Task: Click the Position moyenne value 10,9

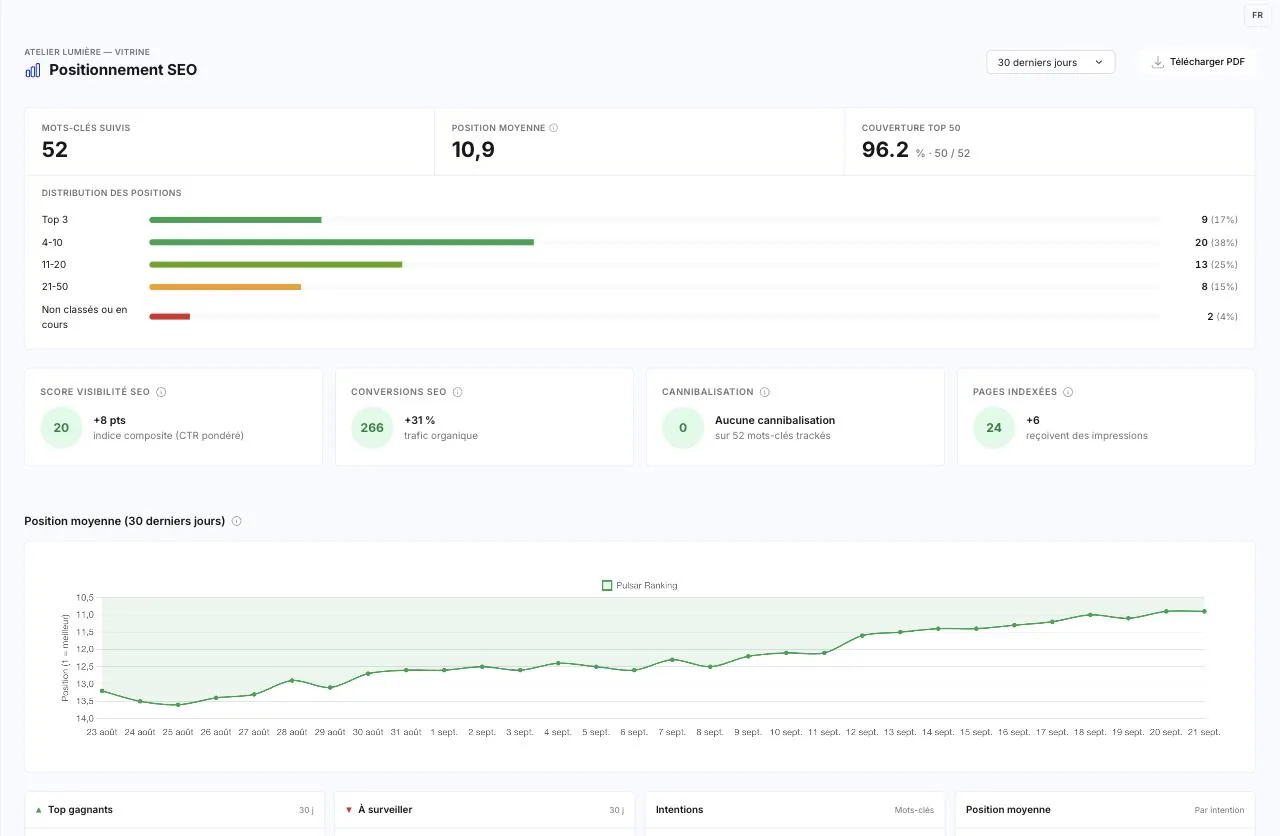Action: [x=473, y=150]
